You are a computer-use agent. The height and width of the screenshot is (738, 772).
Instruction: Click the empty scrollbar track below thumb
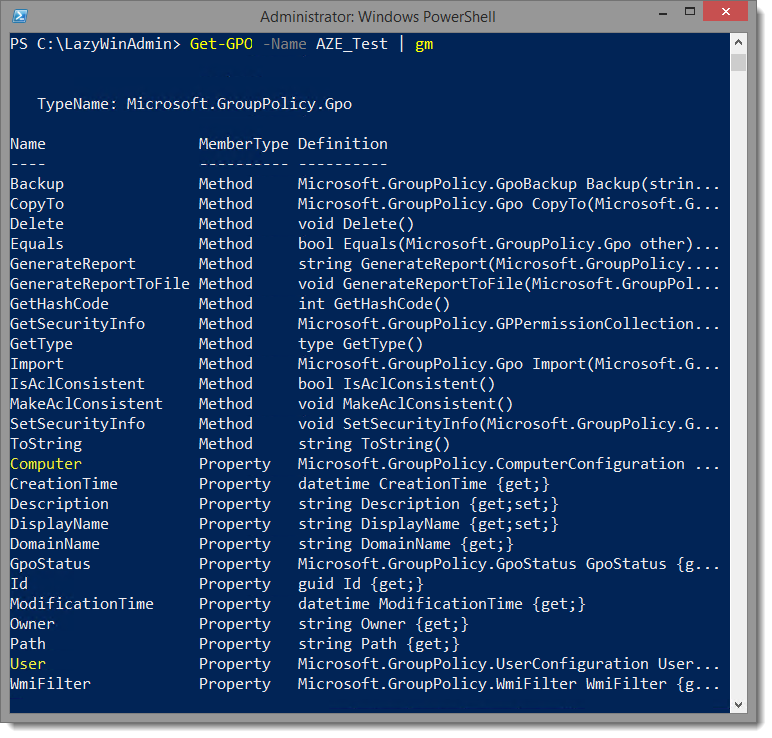click(738, 384)
